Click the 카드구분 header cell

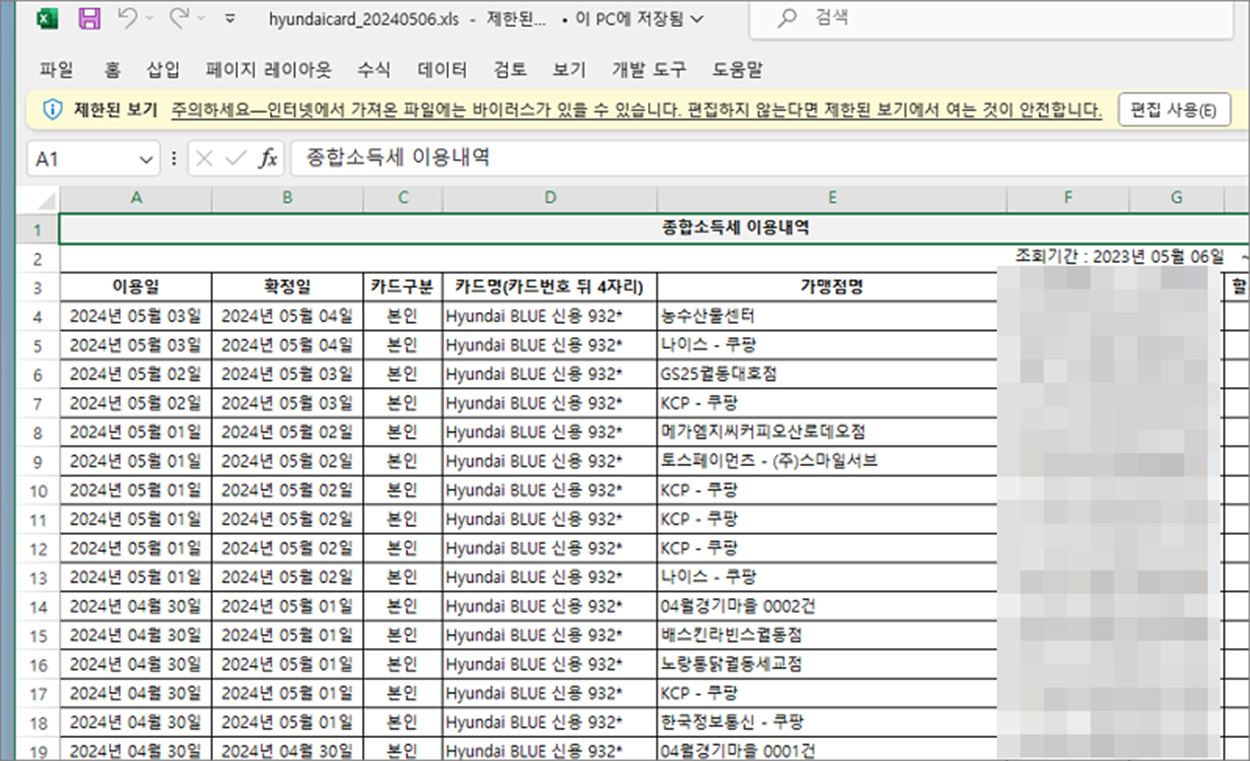402,287
